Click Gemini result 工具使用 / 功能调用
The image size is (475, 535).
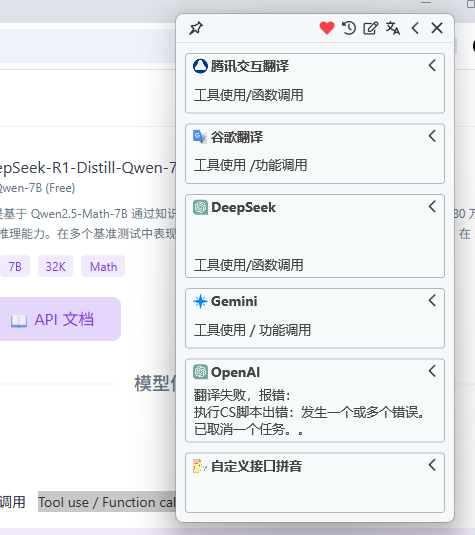(252, 330)
